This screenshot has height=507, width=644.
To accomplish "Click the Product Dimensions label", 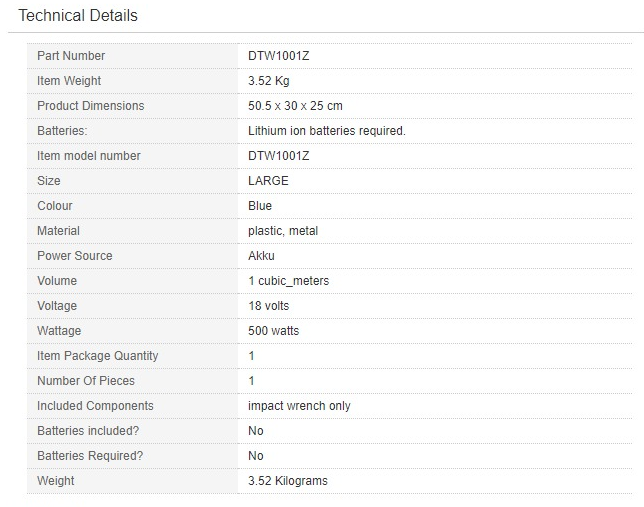I will click(x=90, y=106).
